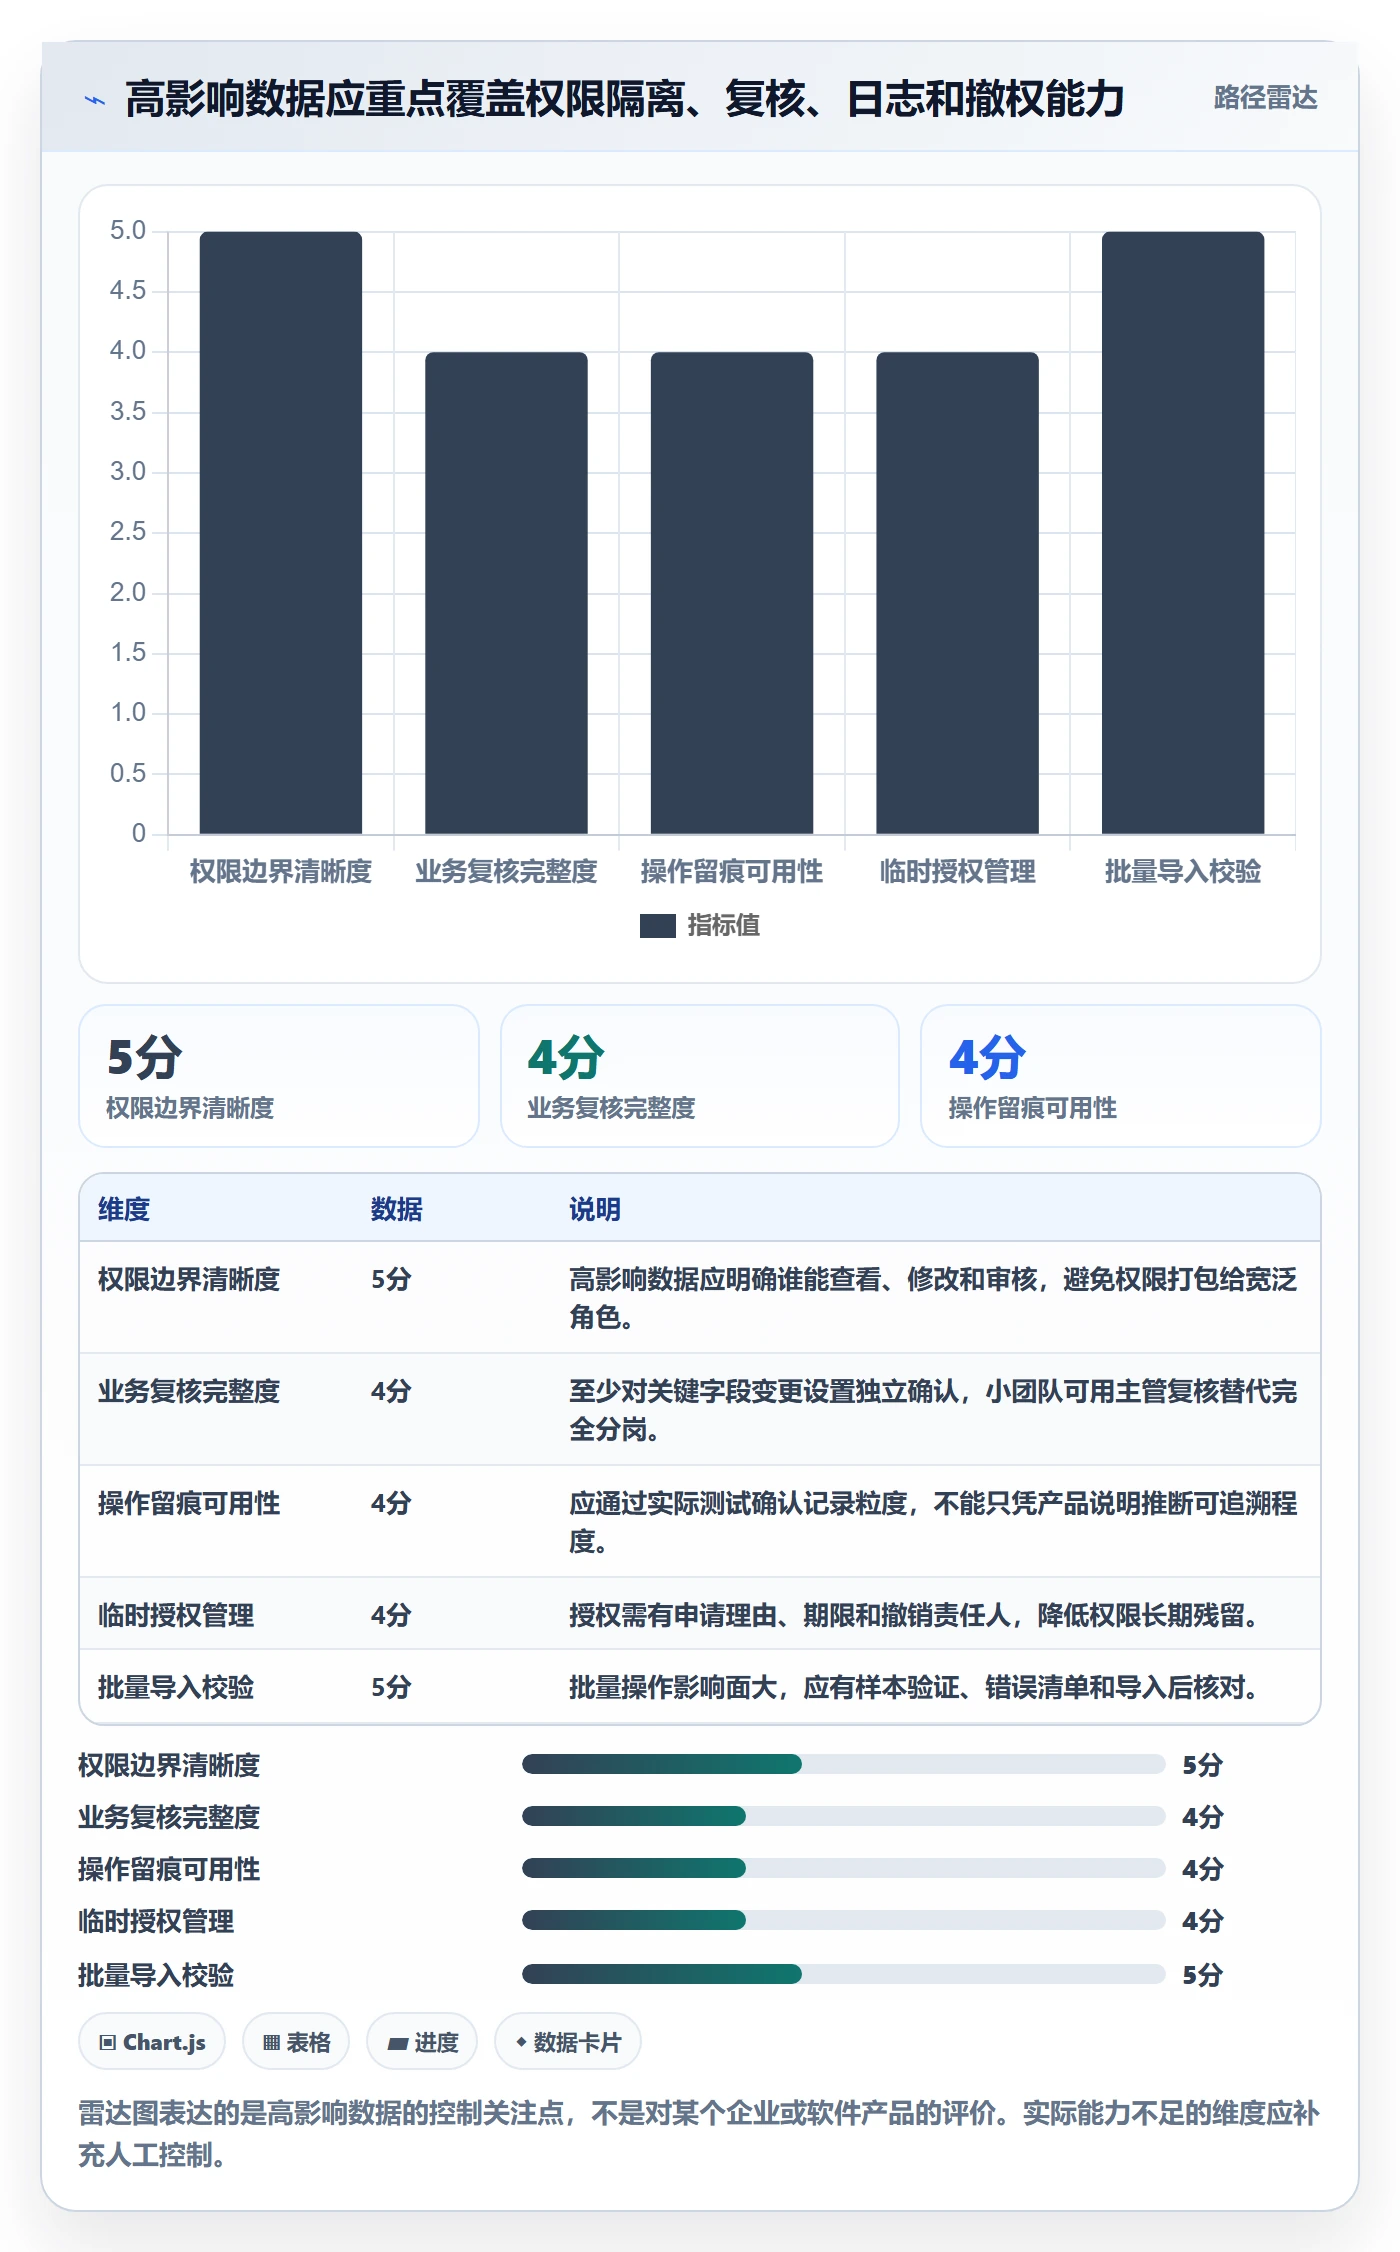
Task: Select the 业务复核完整度 table row name
Action: click(x=189, y=1391)
